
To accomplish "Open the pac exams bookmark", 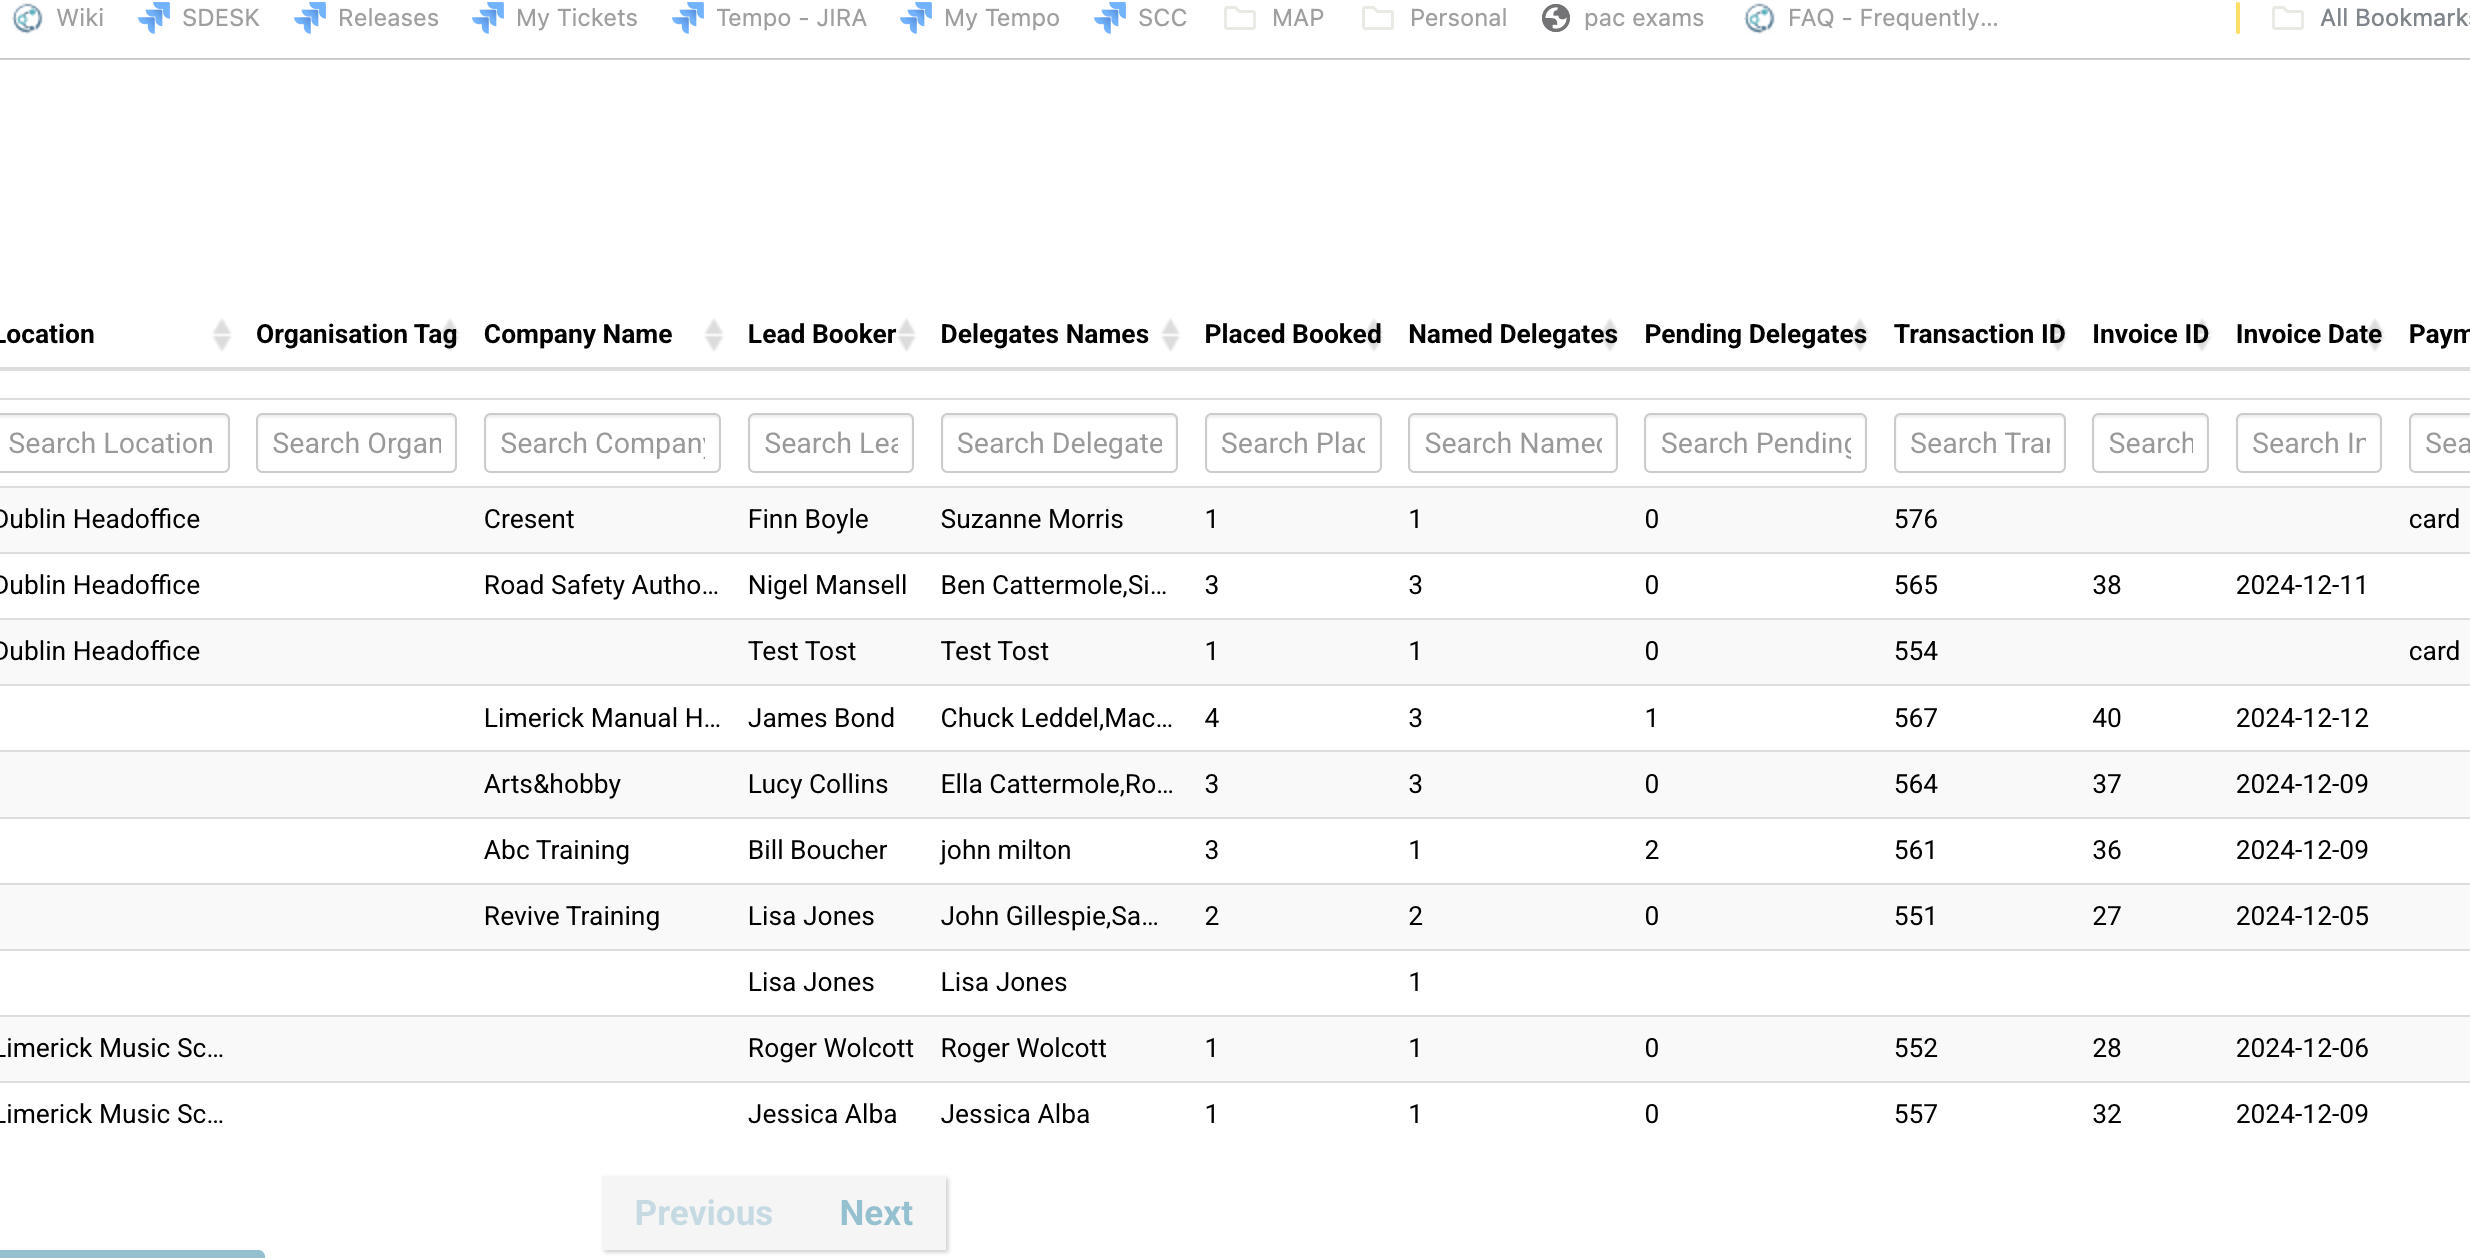I will pyautogui.click(x=1622, y=18).
